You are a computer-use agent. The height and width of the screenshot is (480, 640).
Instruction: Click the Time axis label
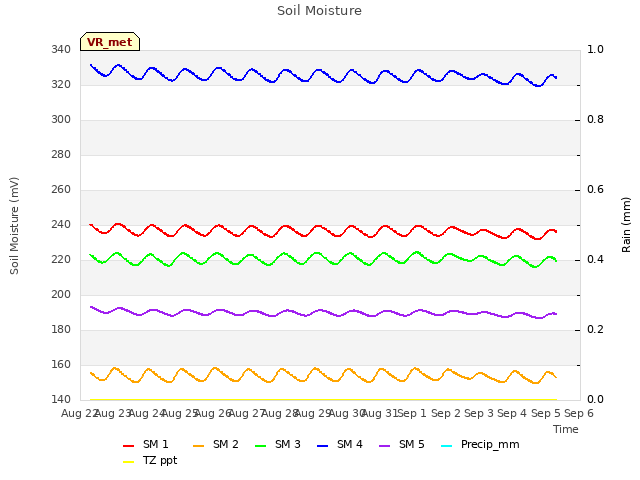pos(566,429)
